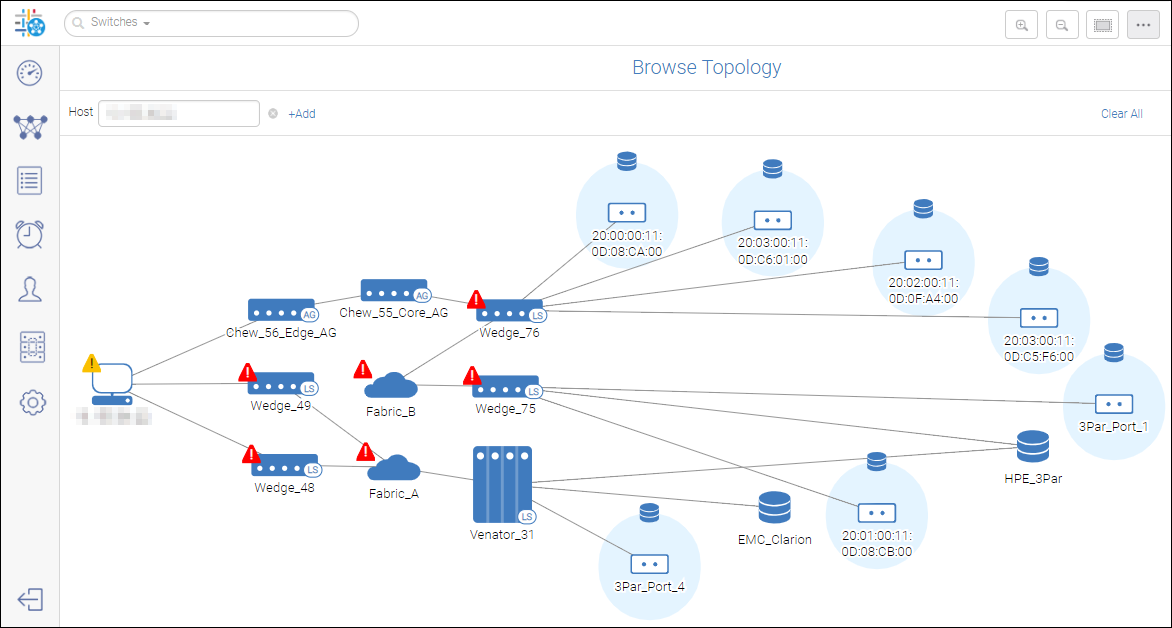Click the +Add filter link
The image size is (1172, 628).
point(302,114)
